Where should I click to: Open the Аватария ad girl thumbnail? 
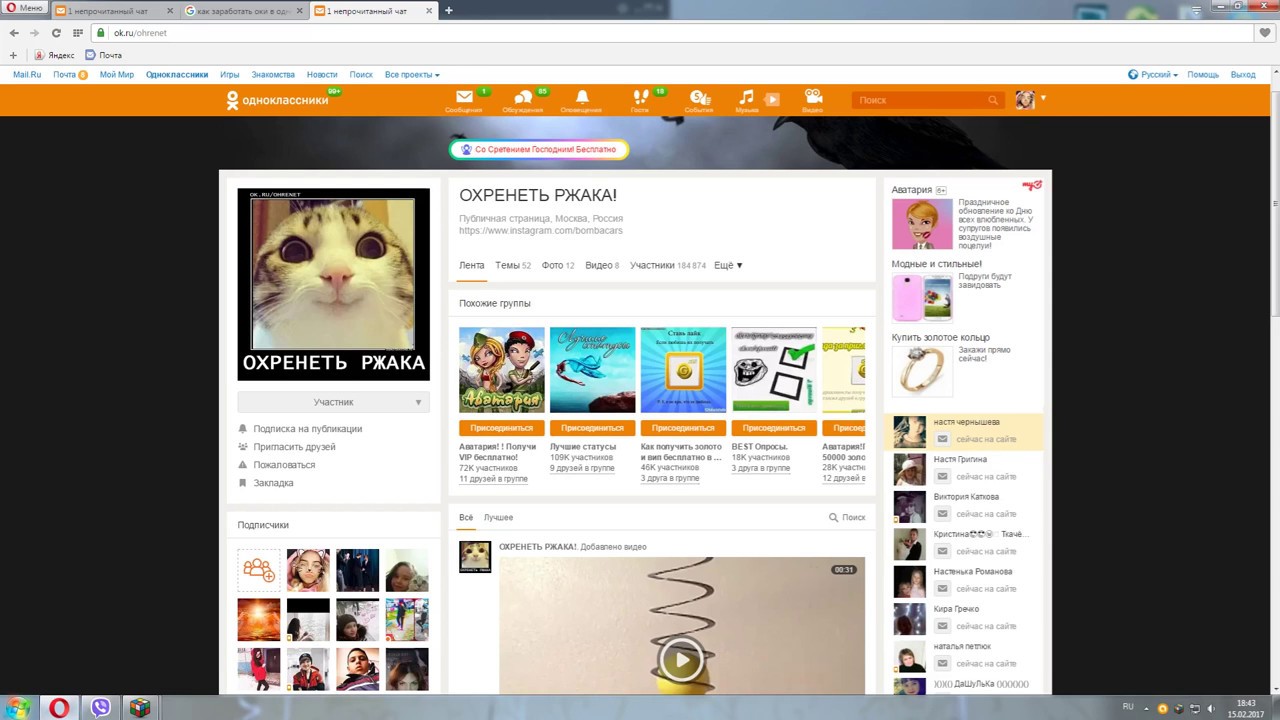tap(922, 224)
